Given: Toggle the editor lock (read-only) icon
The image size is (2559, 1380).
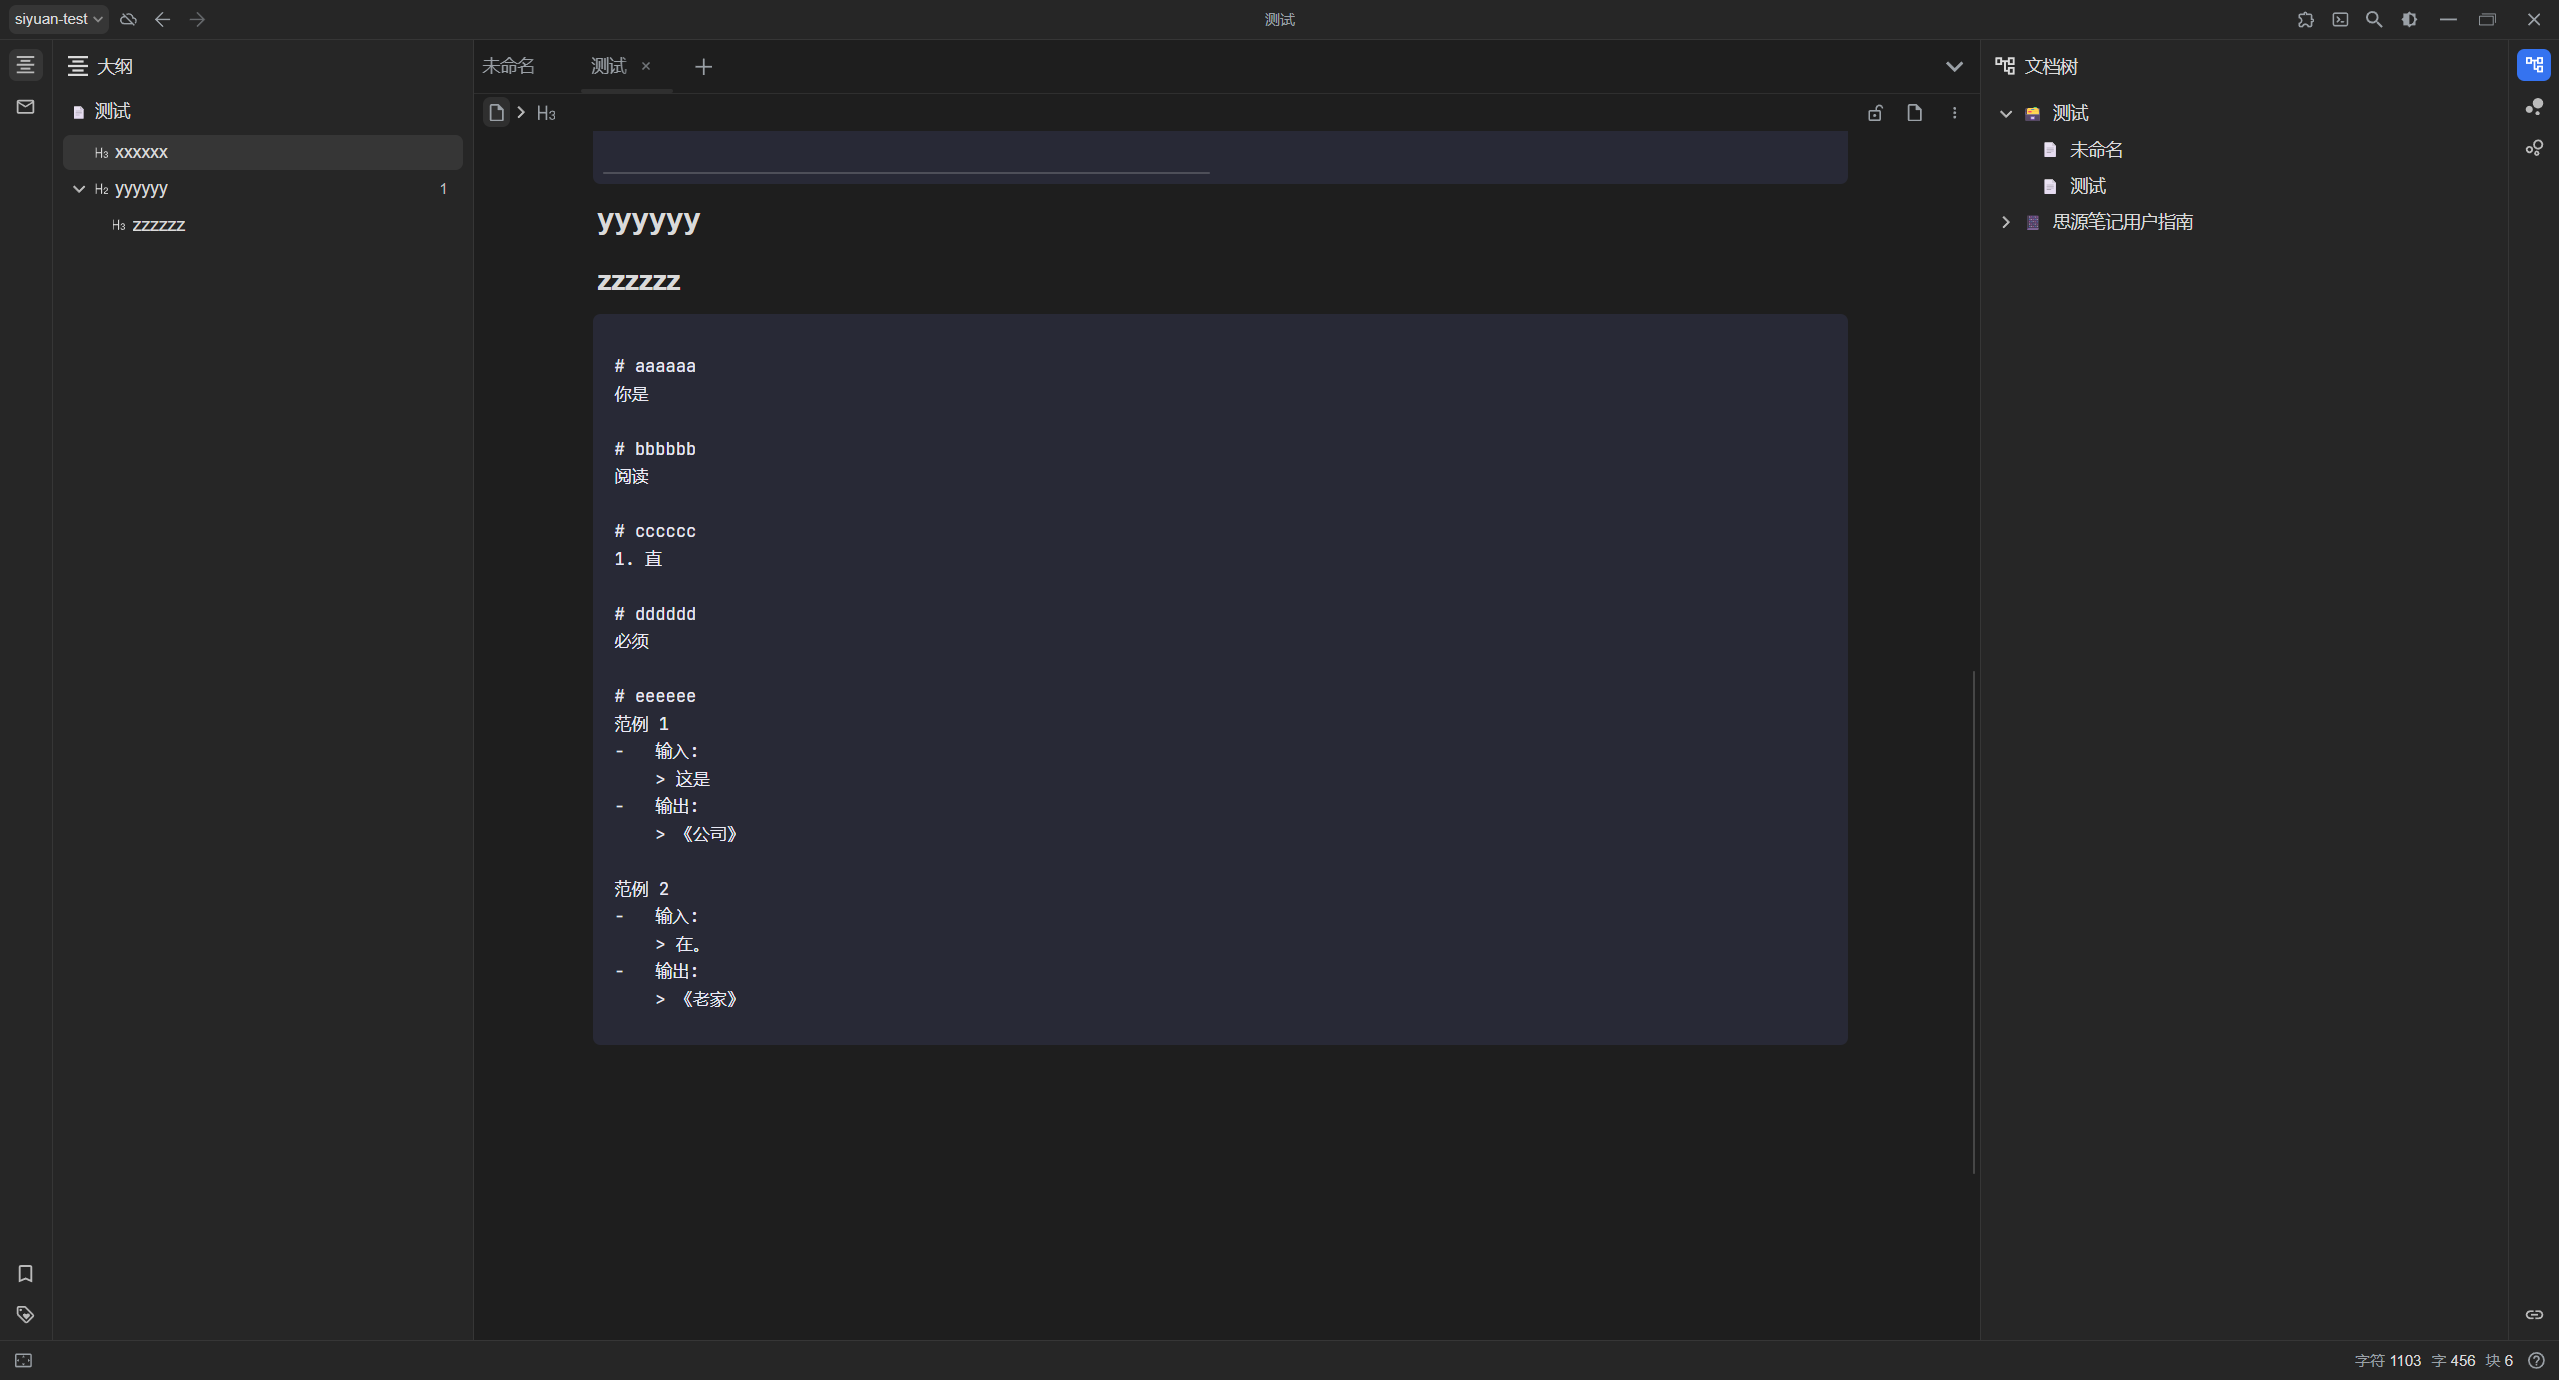Looking at the screenshot, I should point(1875,113).
